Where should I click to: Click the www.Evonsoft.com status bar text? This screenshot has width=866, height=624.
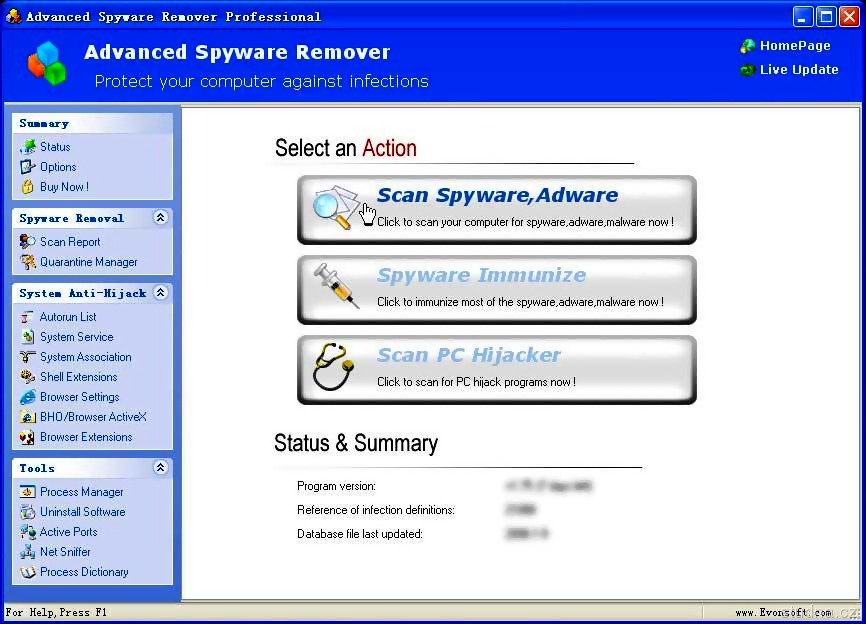point(783,612)
